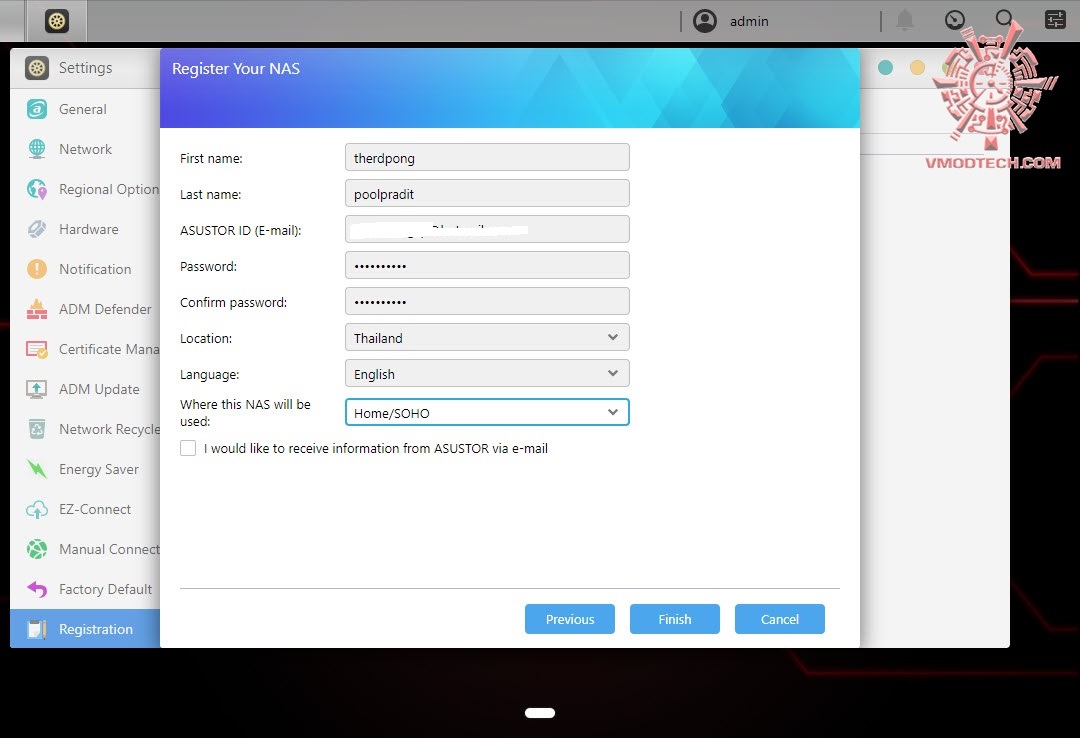1080x738 pixels.
Task: Select General icon in sidebar
Action: tap(37, 109)
